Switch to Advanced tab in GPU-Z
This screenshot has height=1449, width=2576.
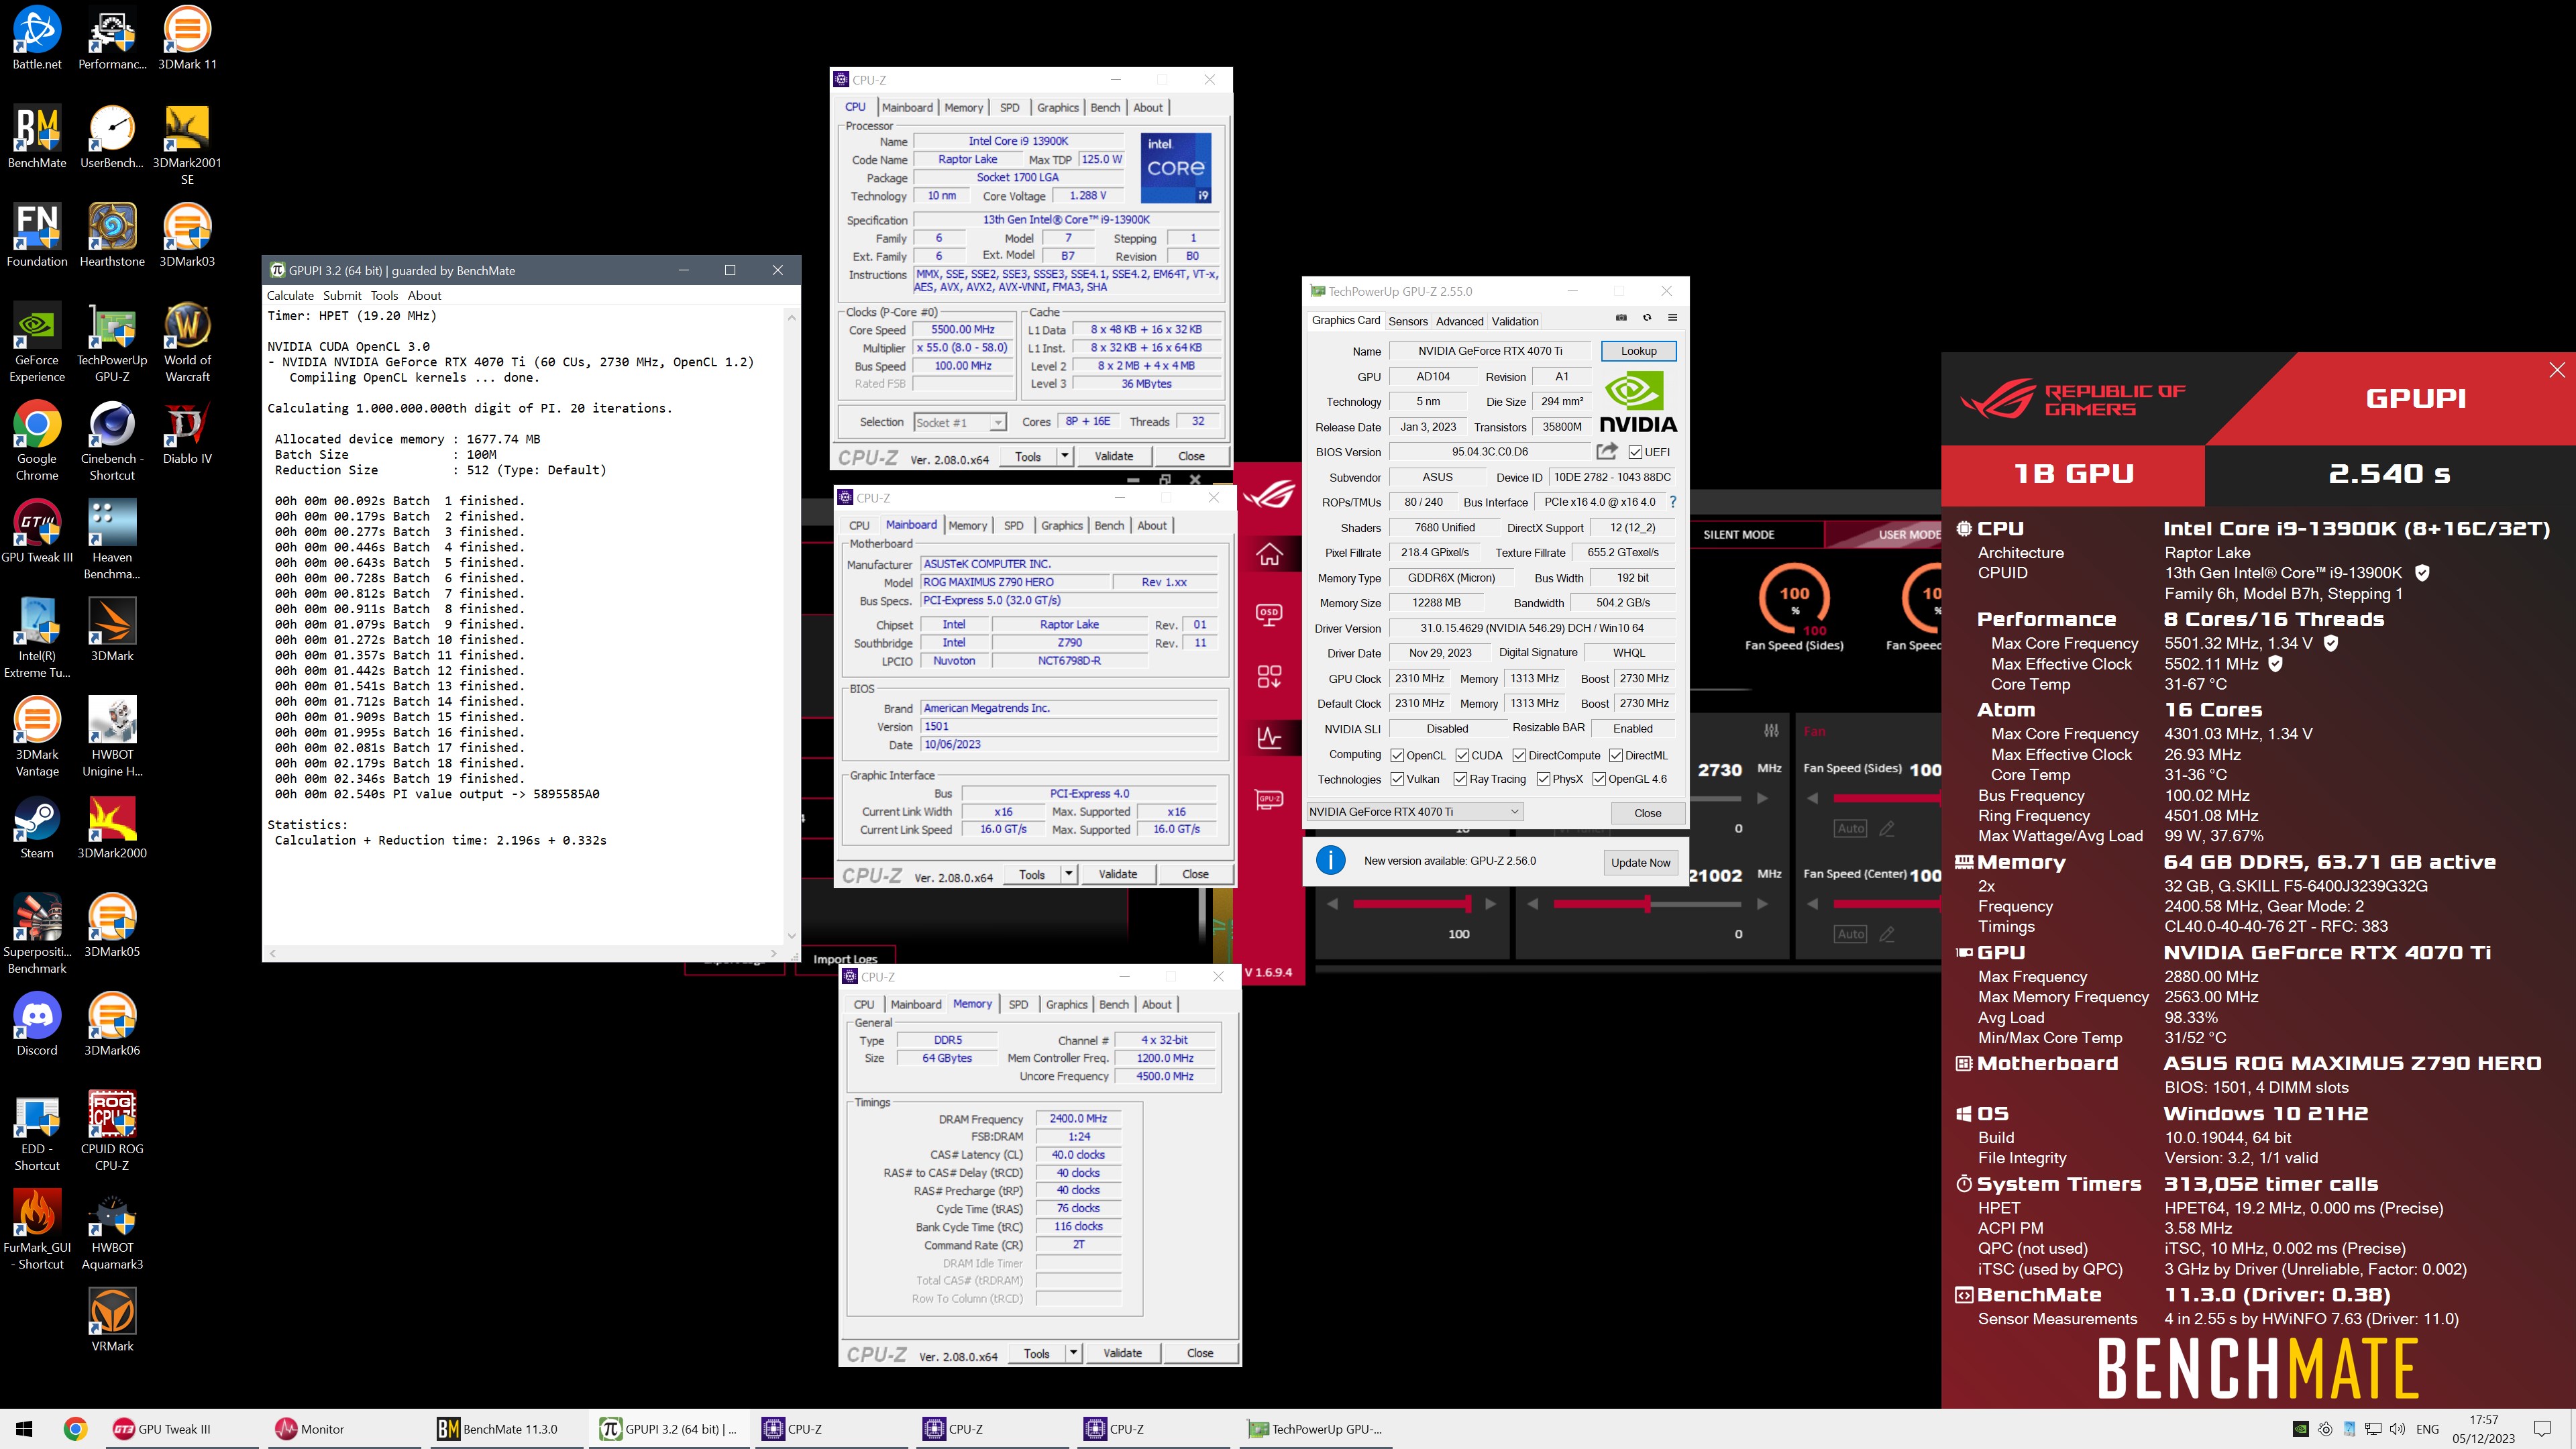pyautogui.click(x=1459, y=321)
